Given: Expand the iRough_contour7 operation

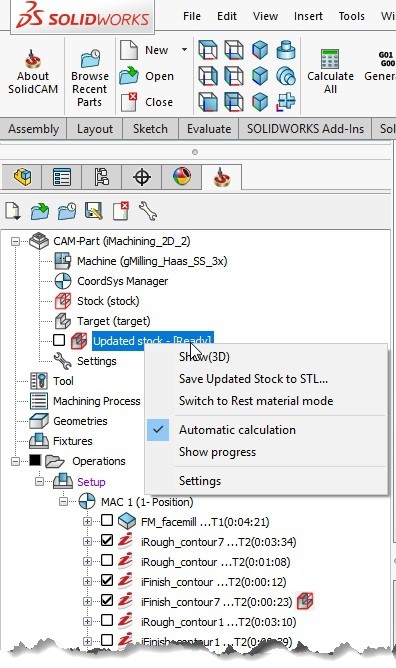Looking at the screenshot, I should (x=87, y=541).
